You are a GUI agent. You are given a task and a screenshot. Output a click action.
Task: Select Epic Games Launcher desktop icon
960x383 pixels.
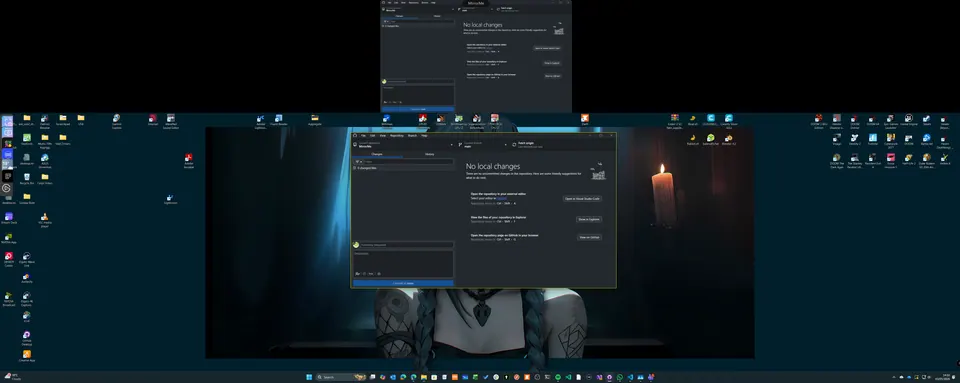point(891,122)
